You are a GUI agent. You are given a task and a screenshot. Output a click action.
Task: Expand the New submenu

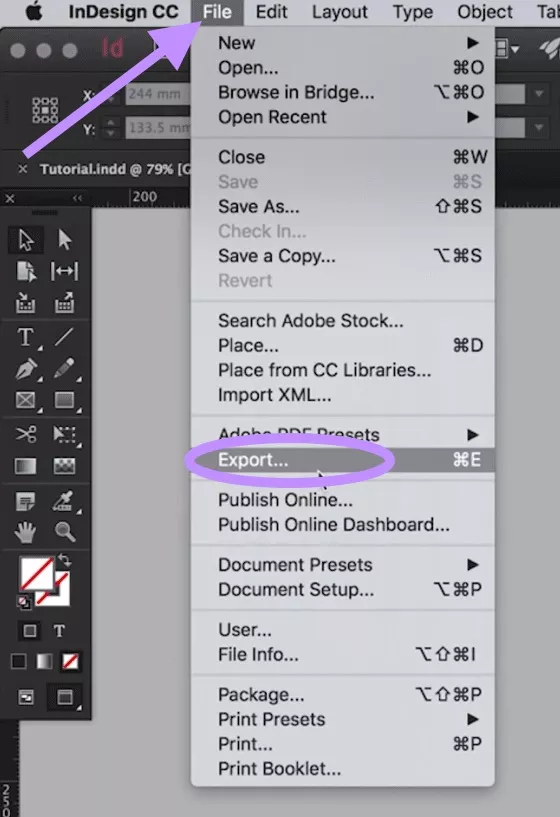point(343,43)
